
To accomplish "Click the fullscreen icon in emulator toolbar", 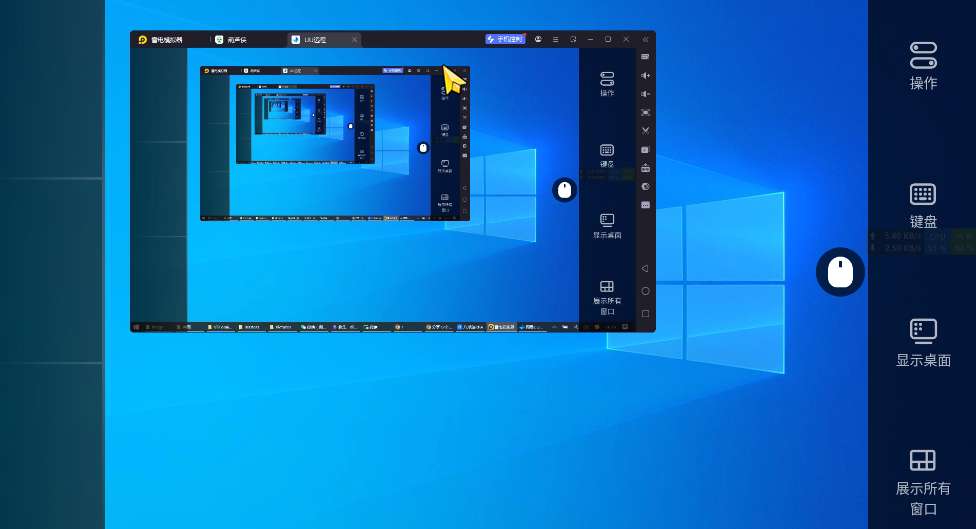I will point(646,112).
